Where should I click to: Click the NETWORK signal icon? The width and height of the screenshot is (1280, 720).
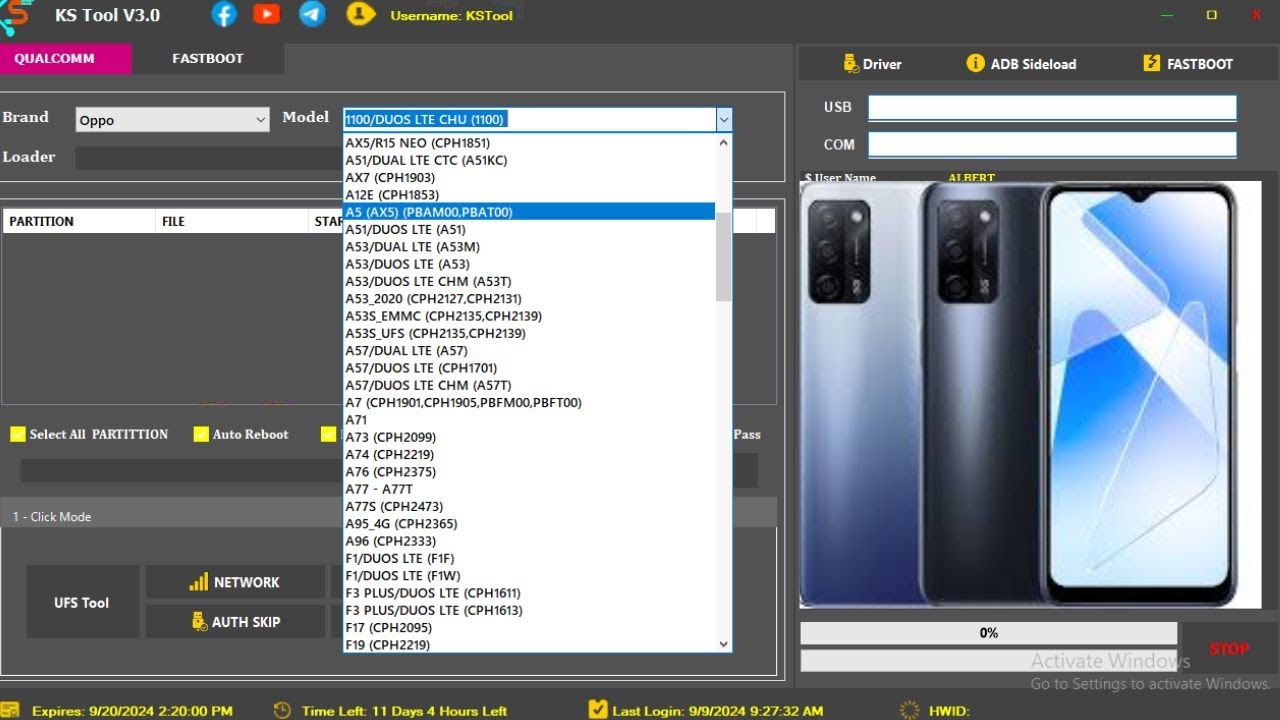click(x=200, y=581)
